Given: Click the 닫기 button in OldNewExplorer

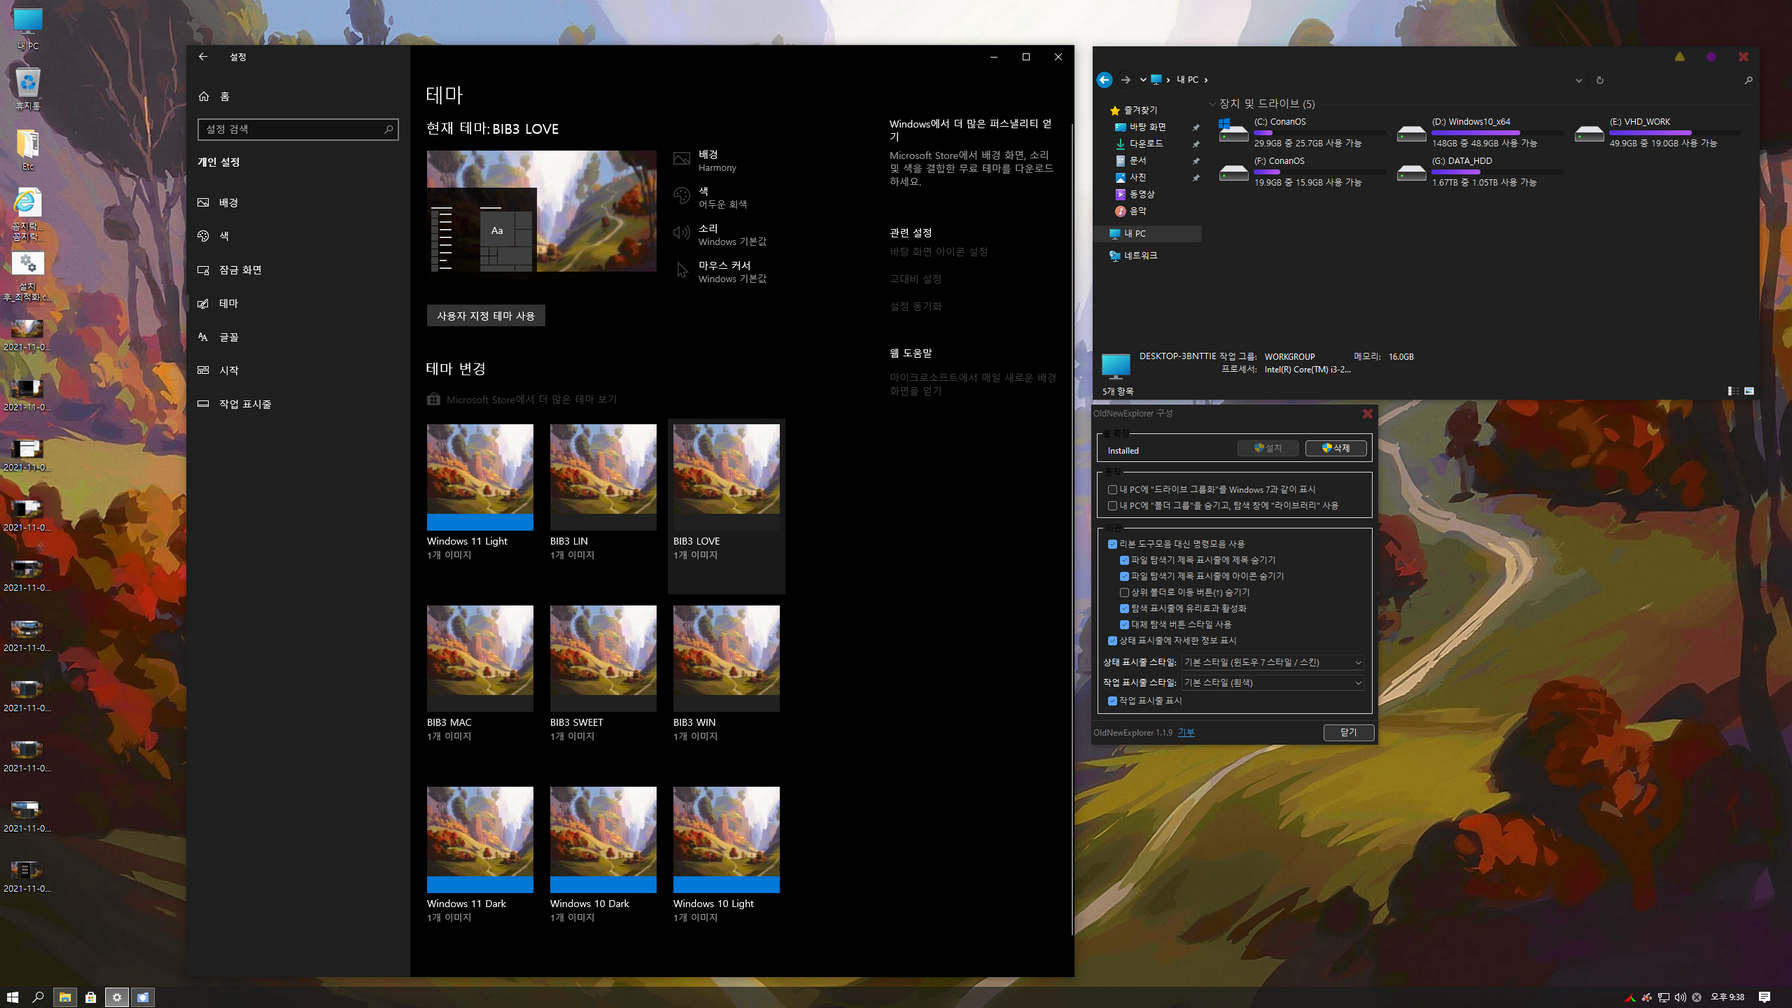Looking at the screenshot, I should [x=1348, y=733].
